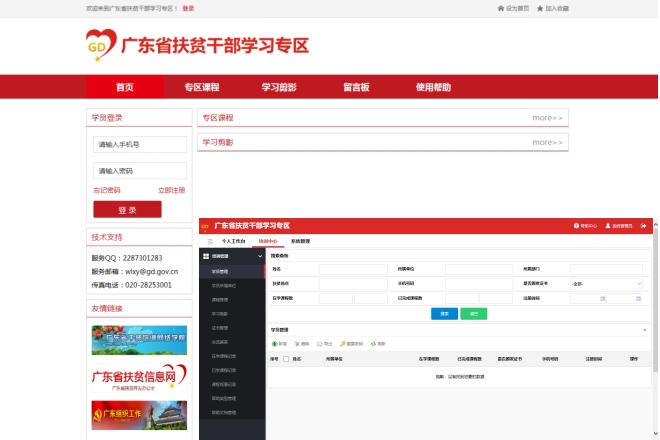Click the logout arrow icon in admin header
The width and height of the screenshot is (660, 440).
643,226
